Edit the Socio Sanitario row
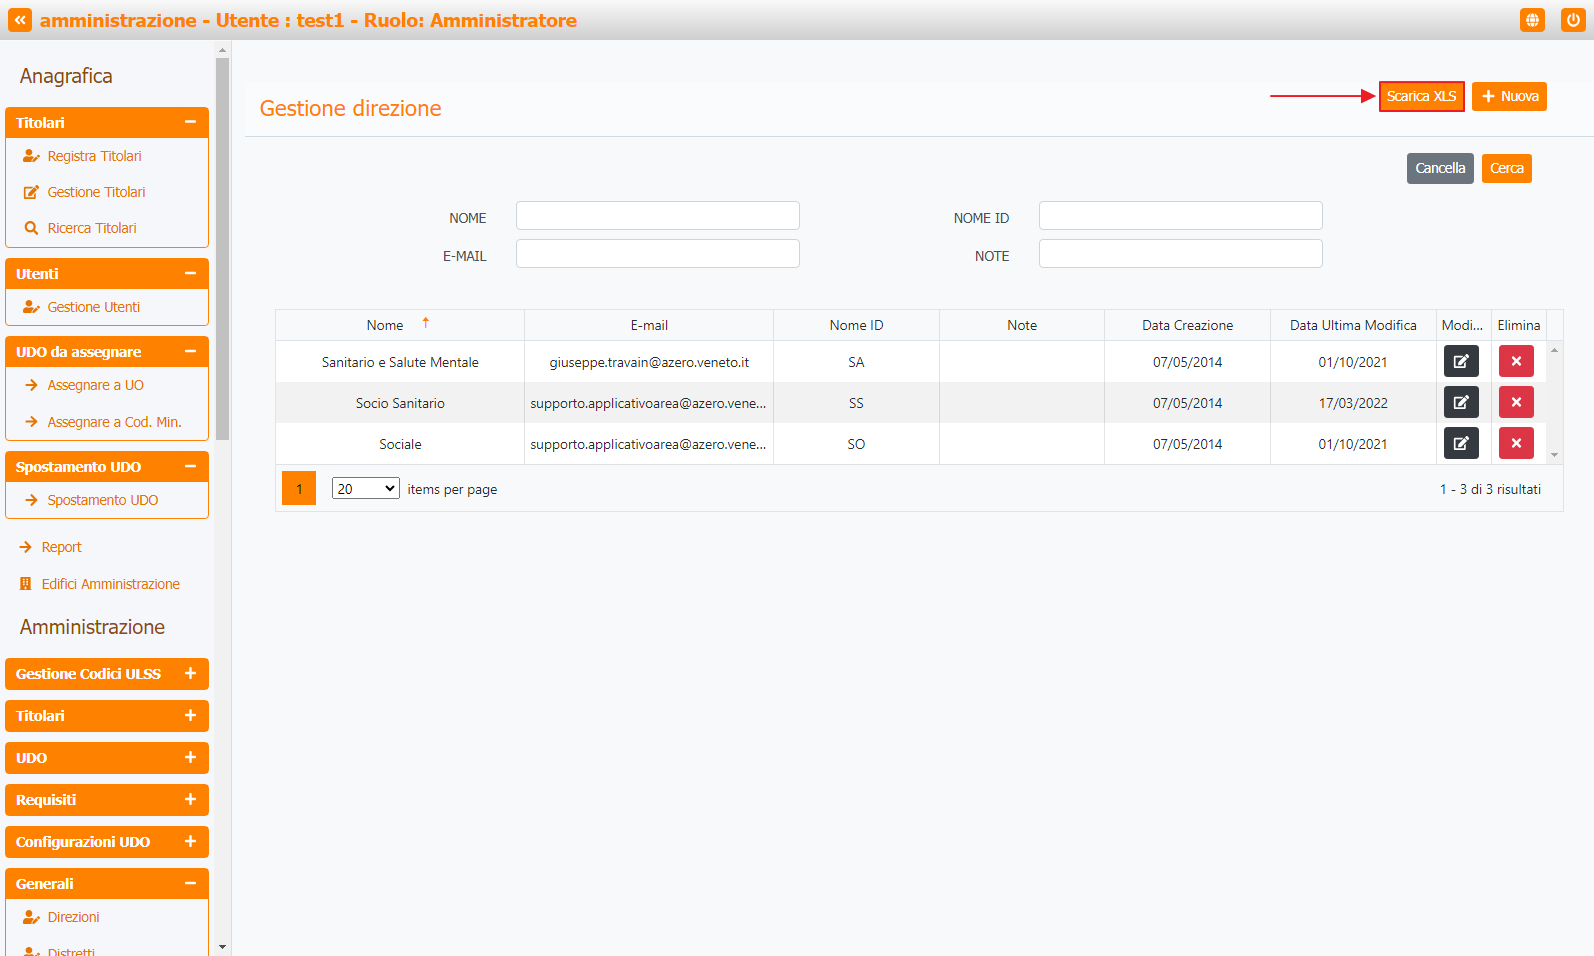Screen dimensions: 1594x956 click(x=1460, y=403)
